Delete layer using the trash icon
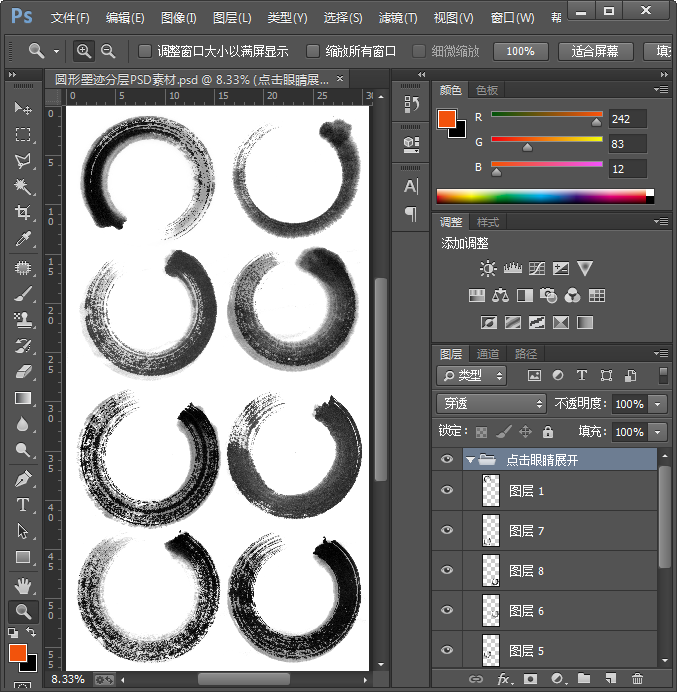This screenshot has width=677, height=692. point(638,679)
